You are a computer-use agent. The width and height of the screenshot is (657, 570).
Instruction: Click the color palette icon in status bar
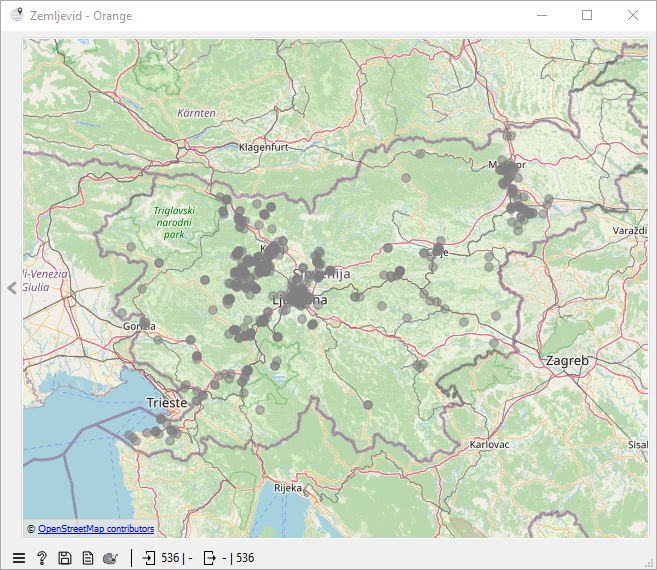[x=111, y=558]
